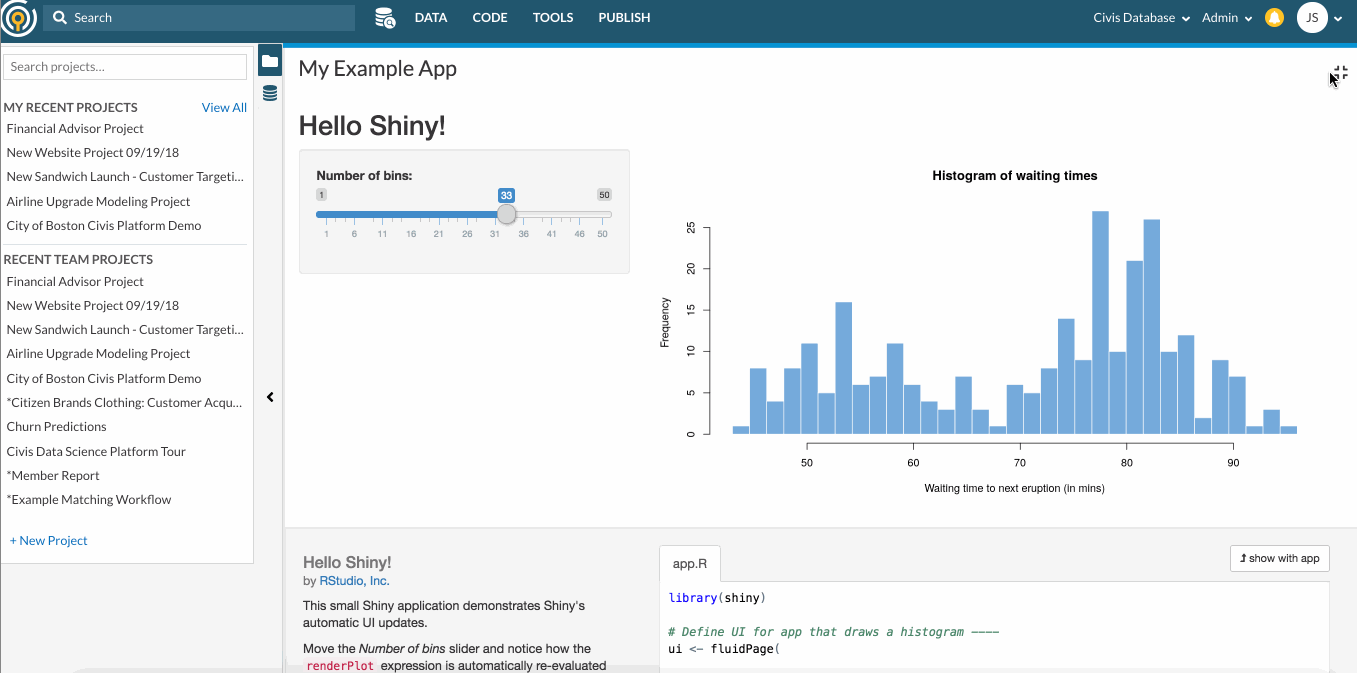This screenshot has height=673, width=1357.
Task: Select the database panel icon in sidebar
Action: point(269,93)
